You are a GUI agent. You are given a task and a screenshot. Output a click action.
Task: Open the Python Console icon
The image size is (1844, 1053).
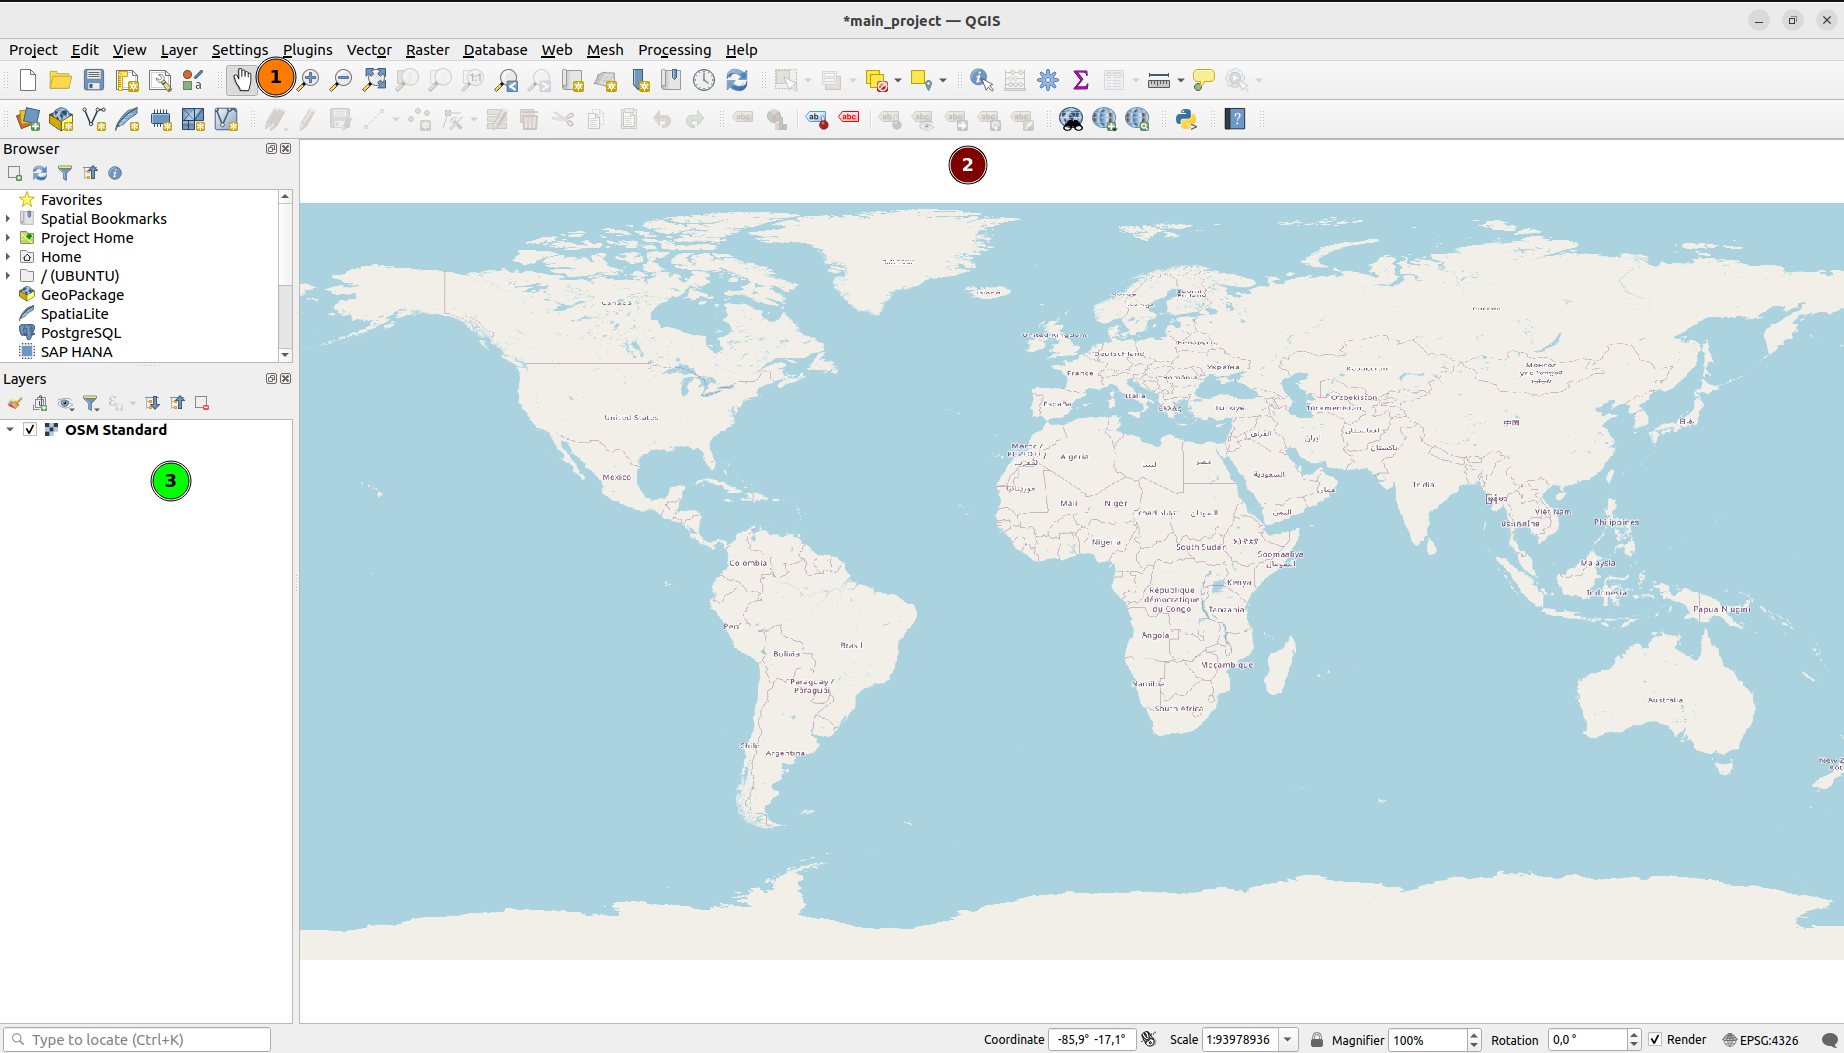1186,119
